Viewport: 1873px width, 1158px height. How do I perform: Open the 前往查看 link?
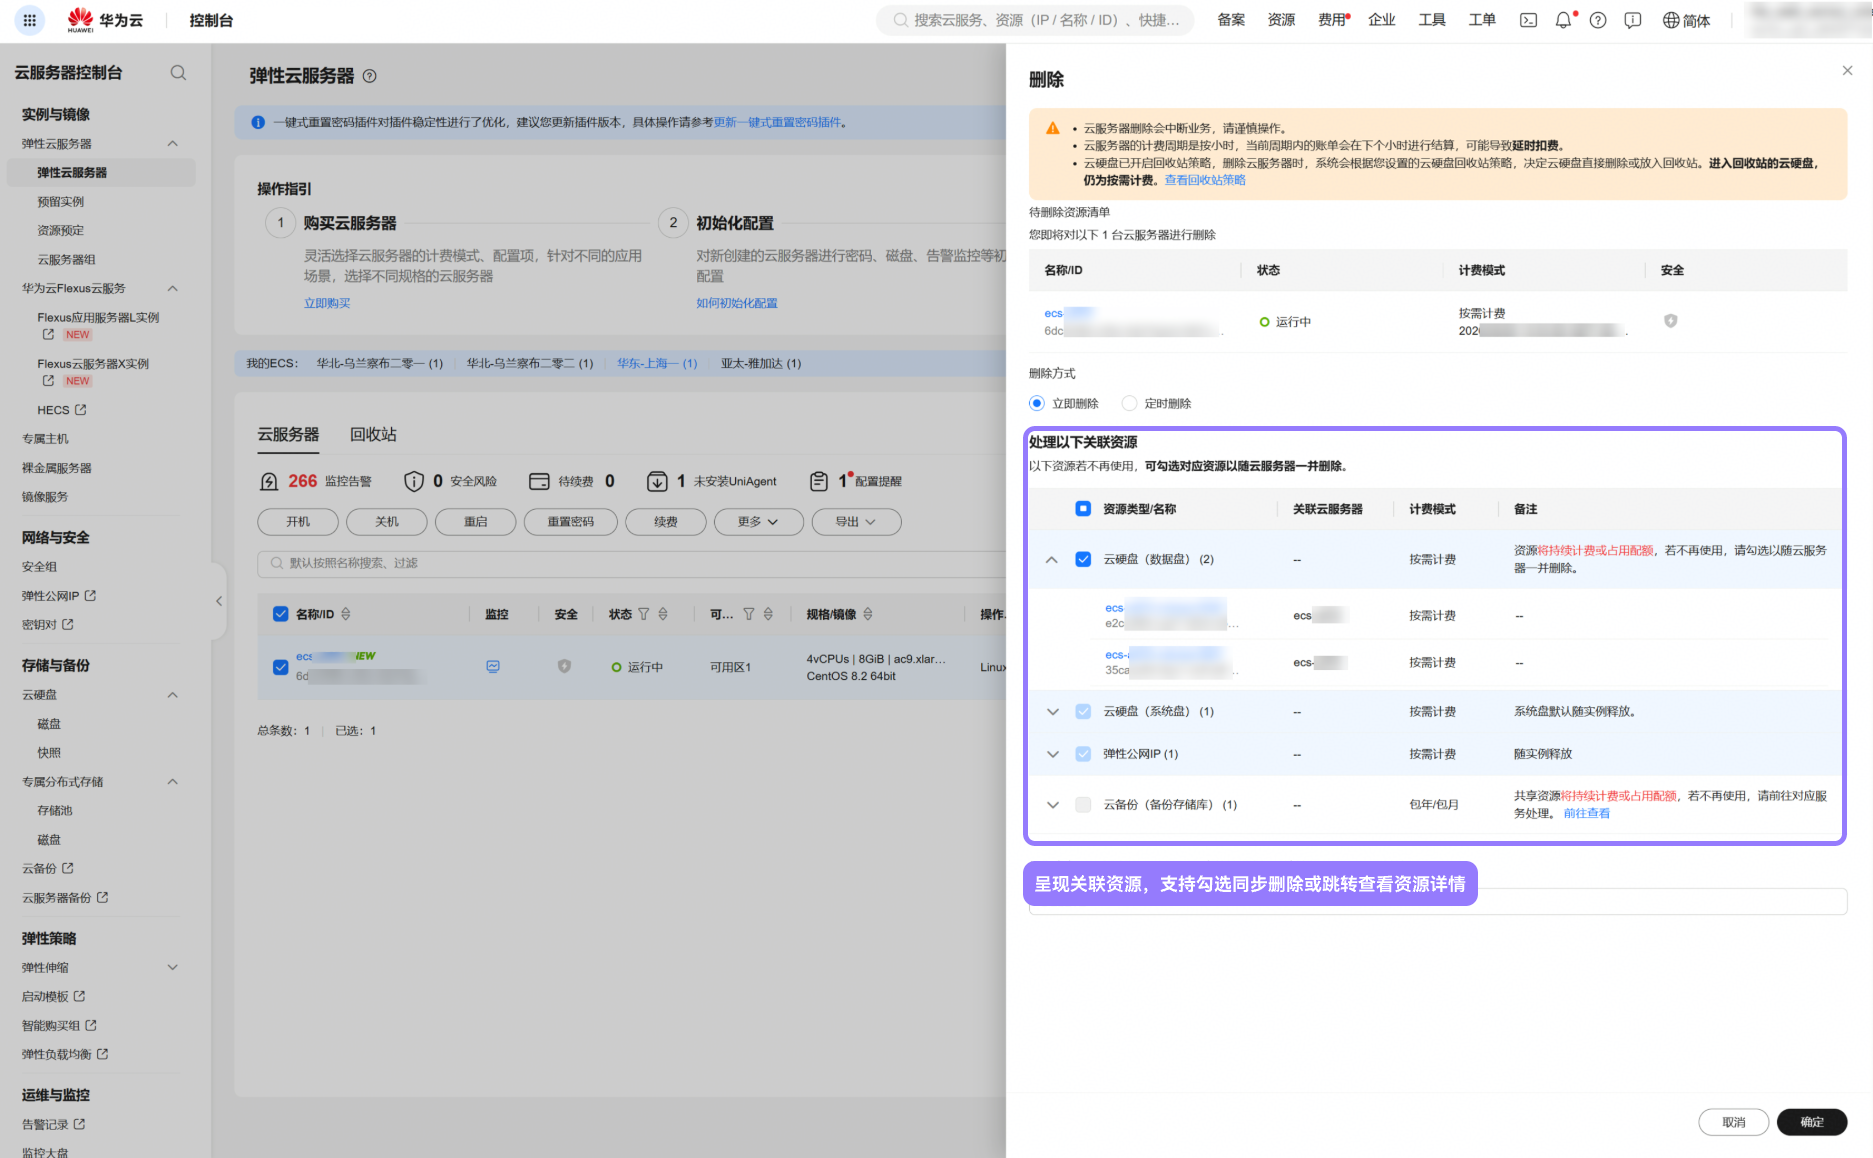click(x=1587, y=813)
